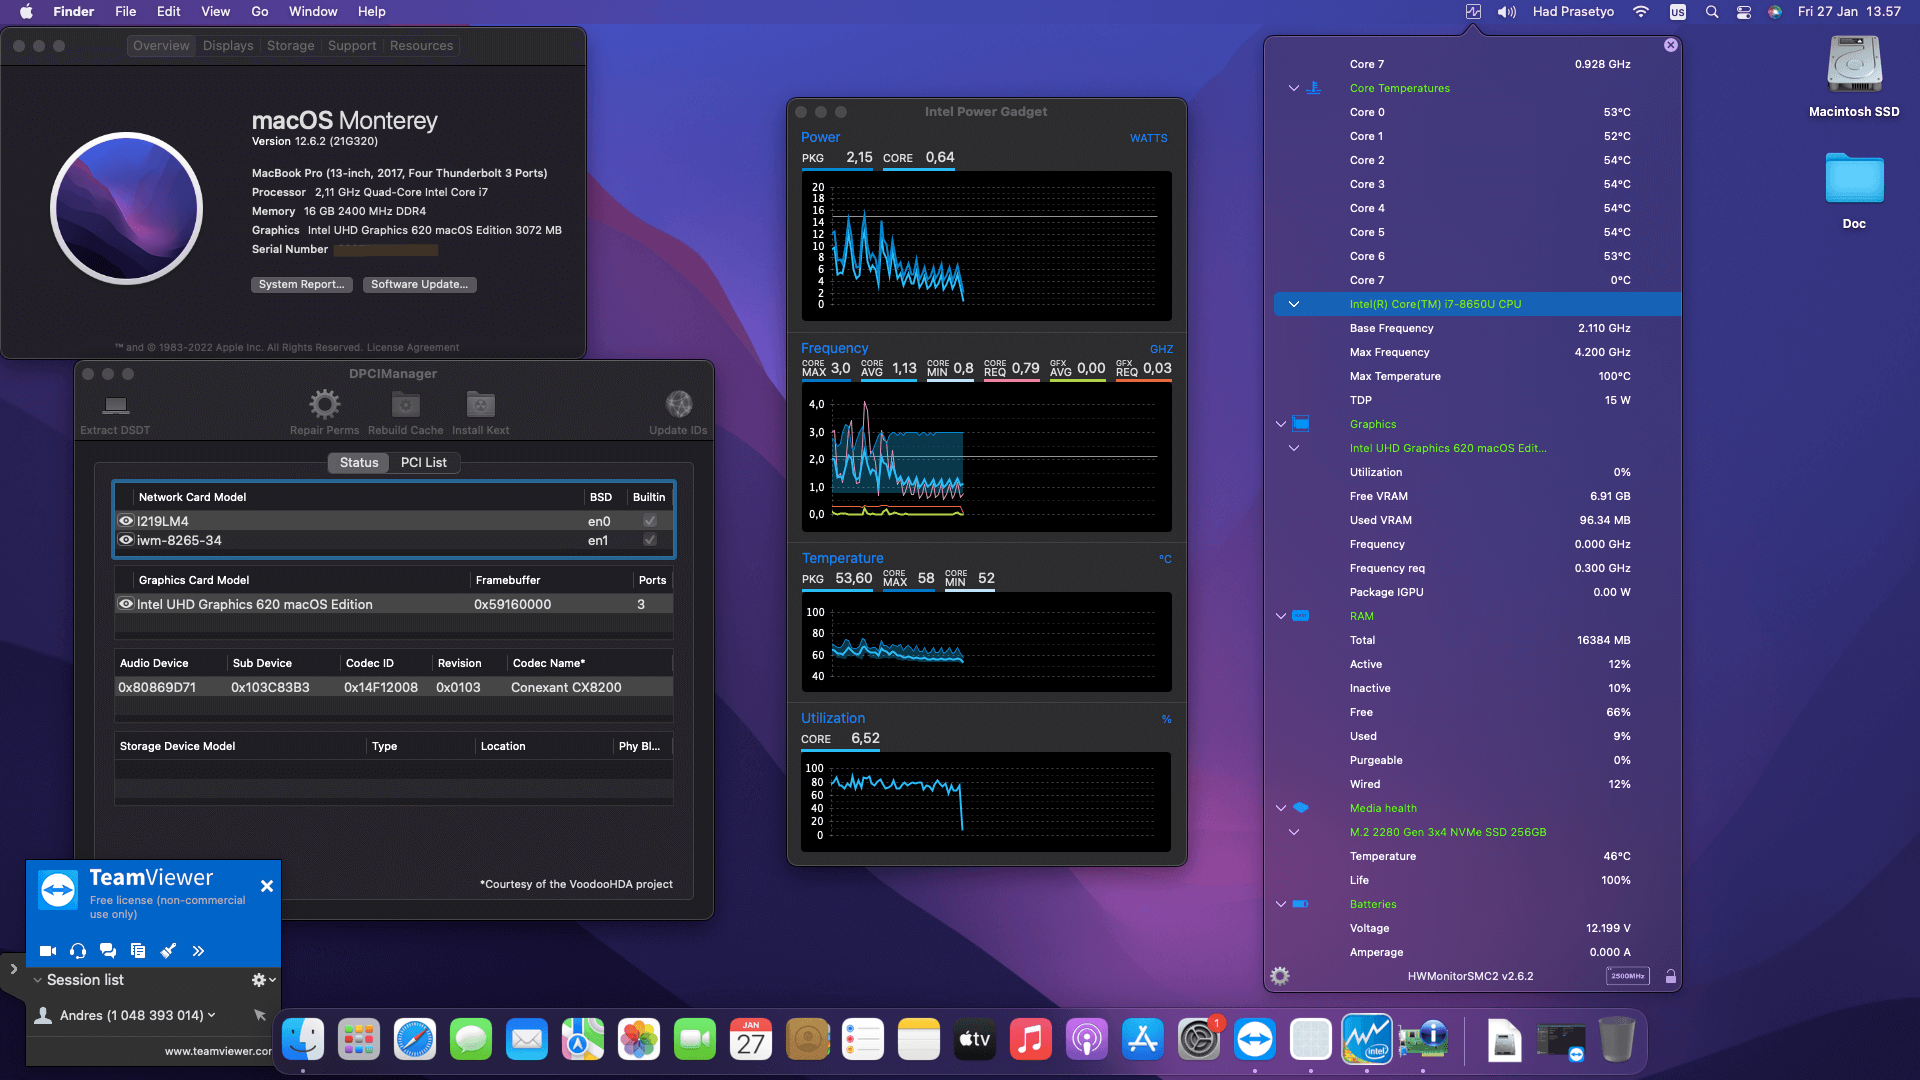Screen dimensions: 1920x1080
Task: Open Macintosh SSD desktop drive
Action: 1854,66
